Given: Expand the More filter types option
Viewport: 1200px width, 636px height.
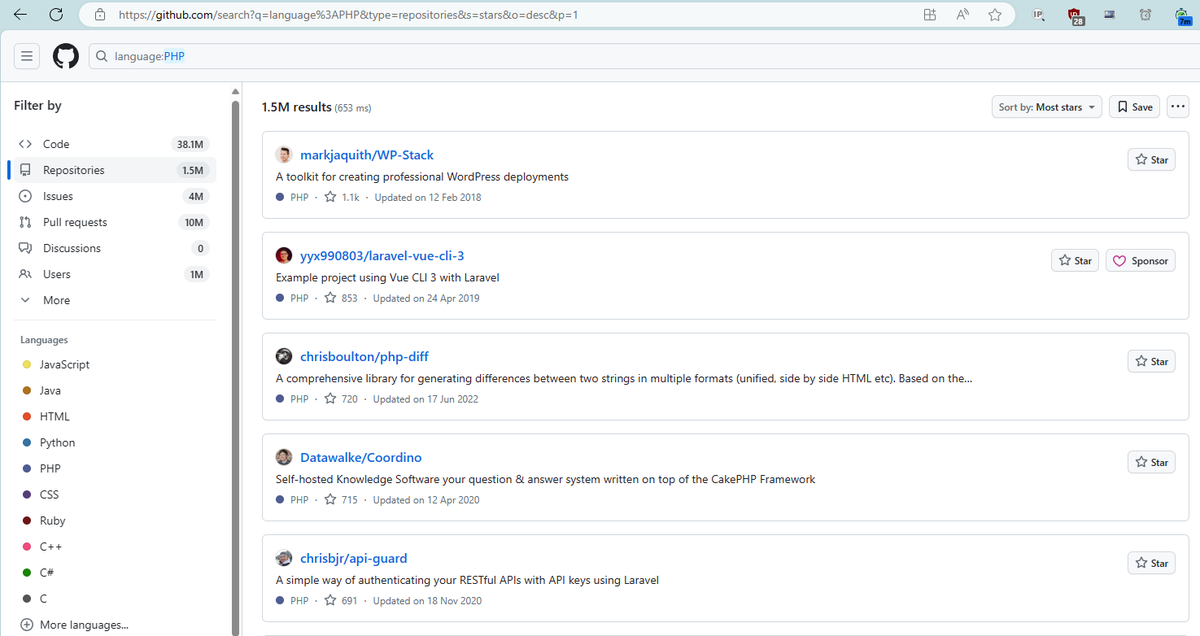Looking at the screenshot, I should pos(112,300).
